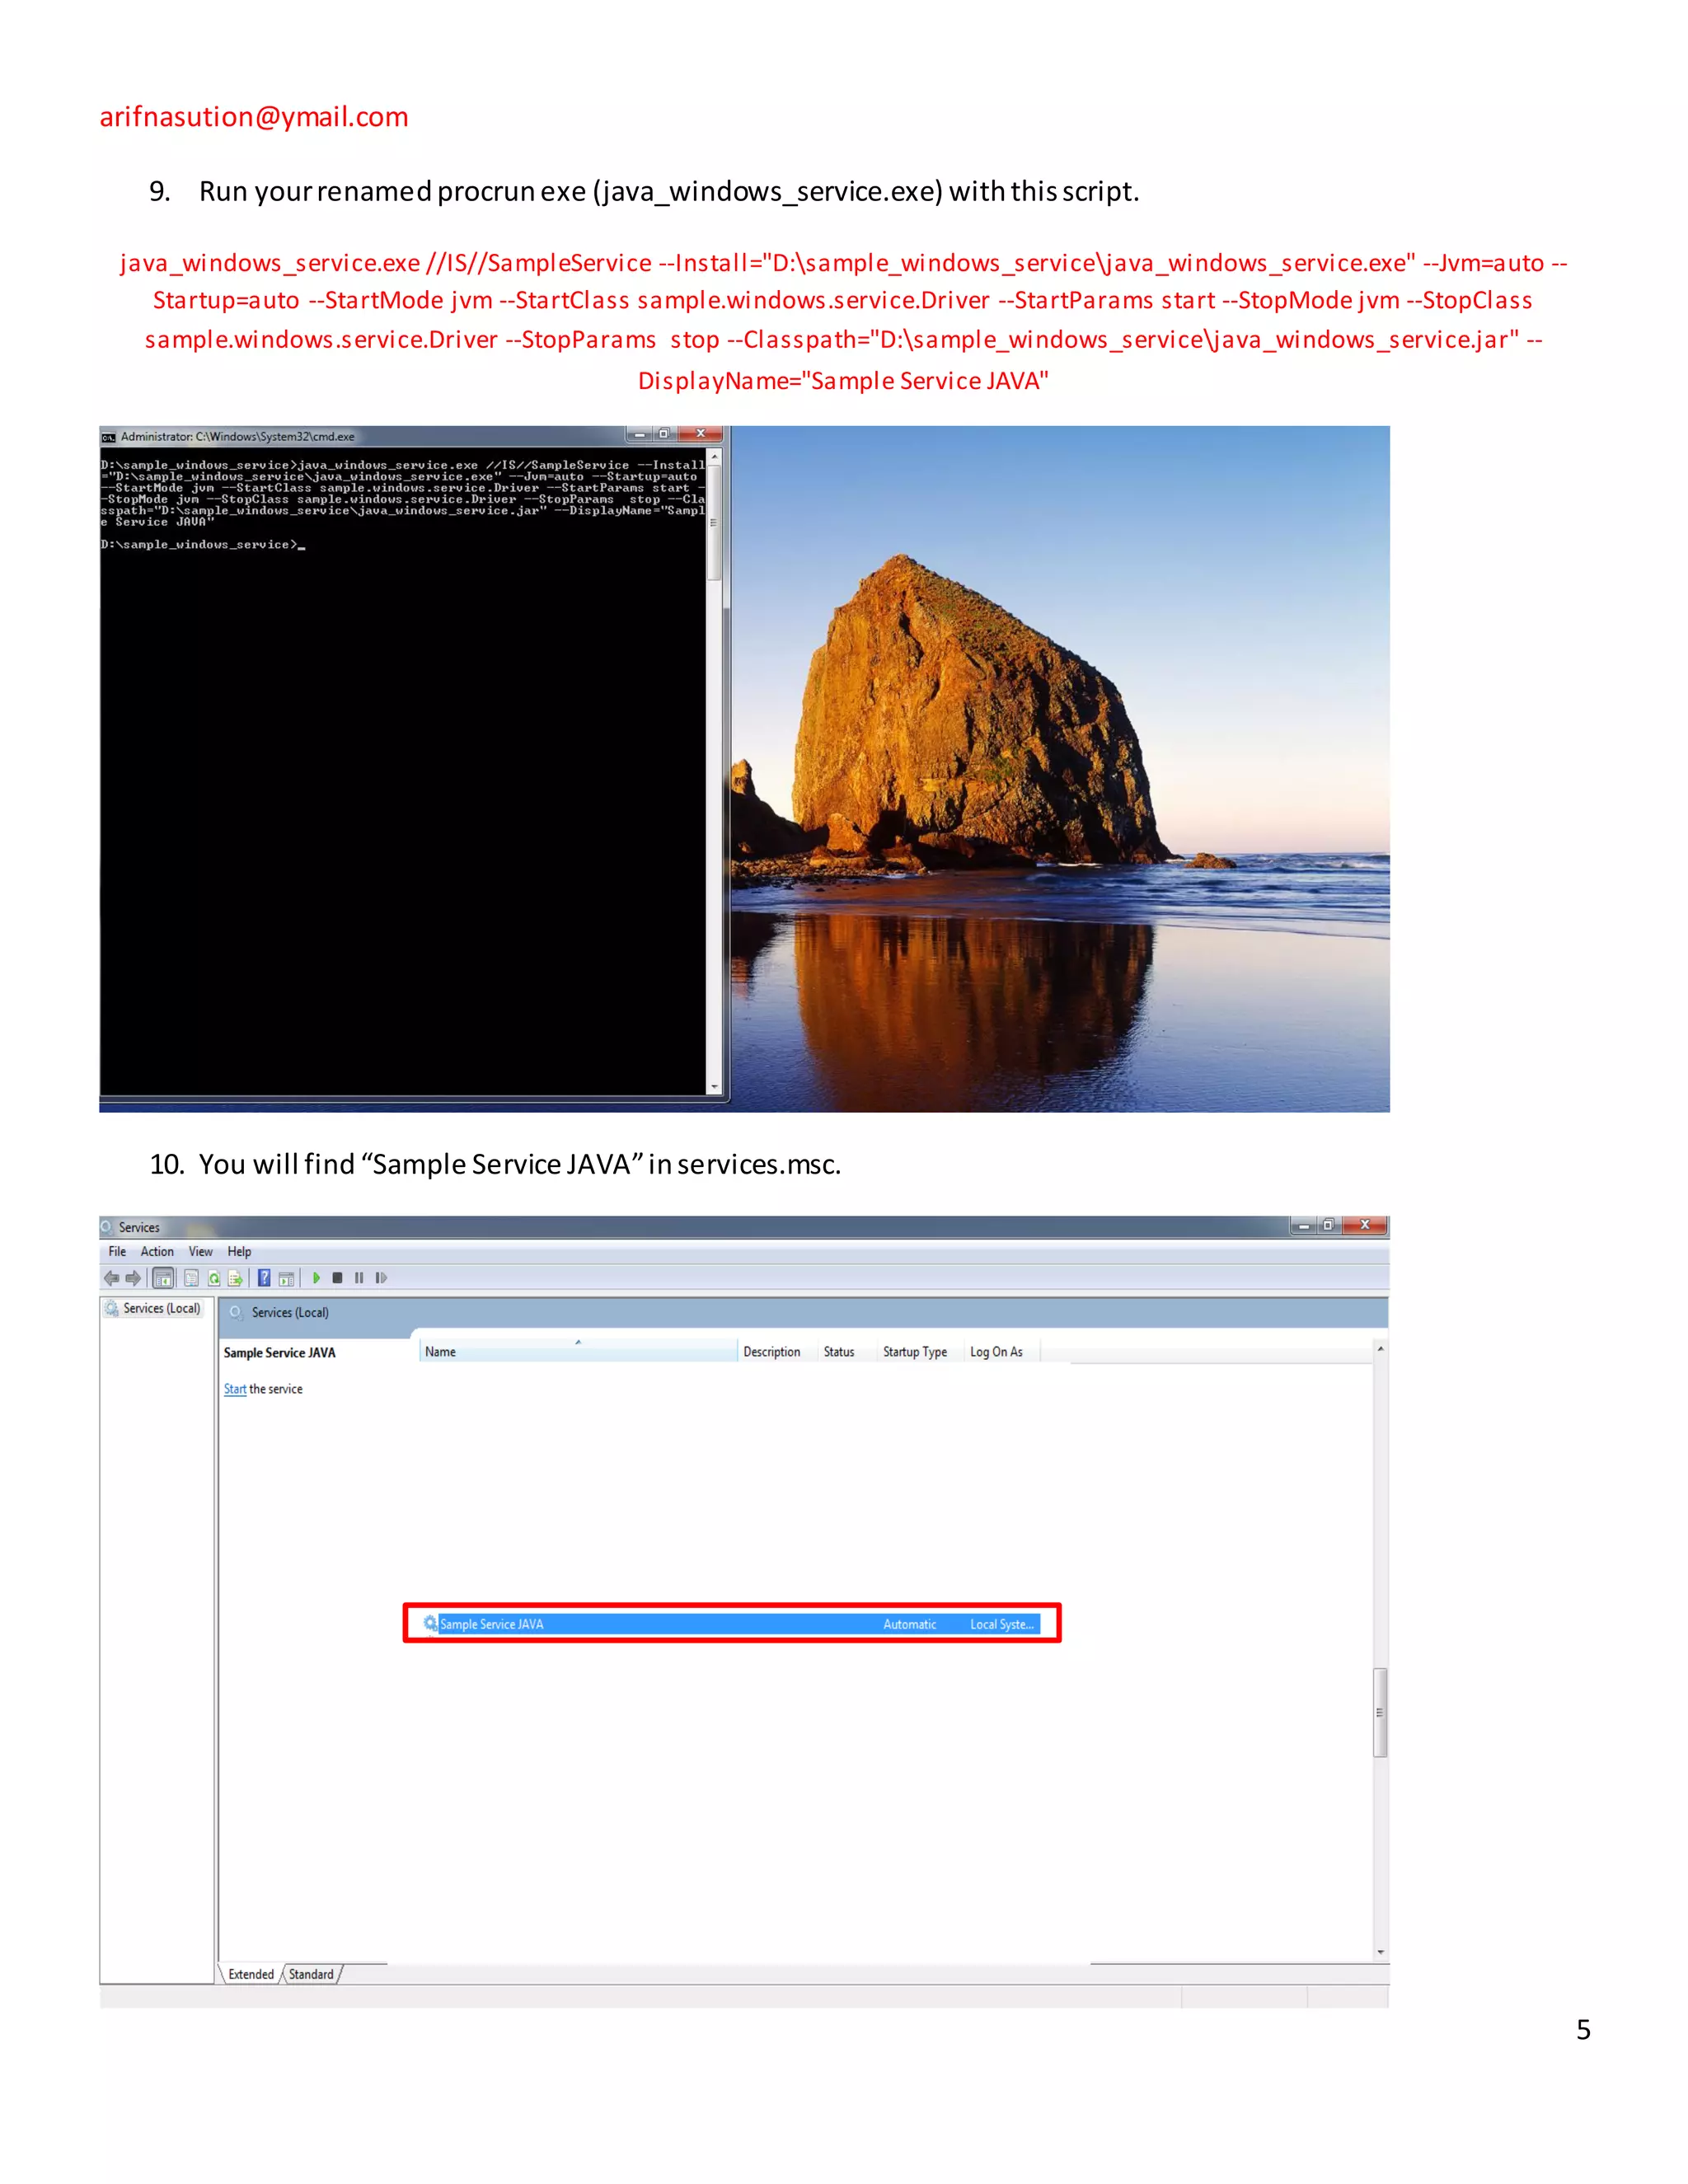Viewport: 1688px width, 2184px height.
Task: Start the service with green play icon
Action: [x=316, y=1278]
